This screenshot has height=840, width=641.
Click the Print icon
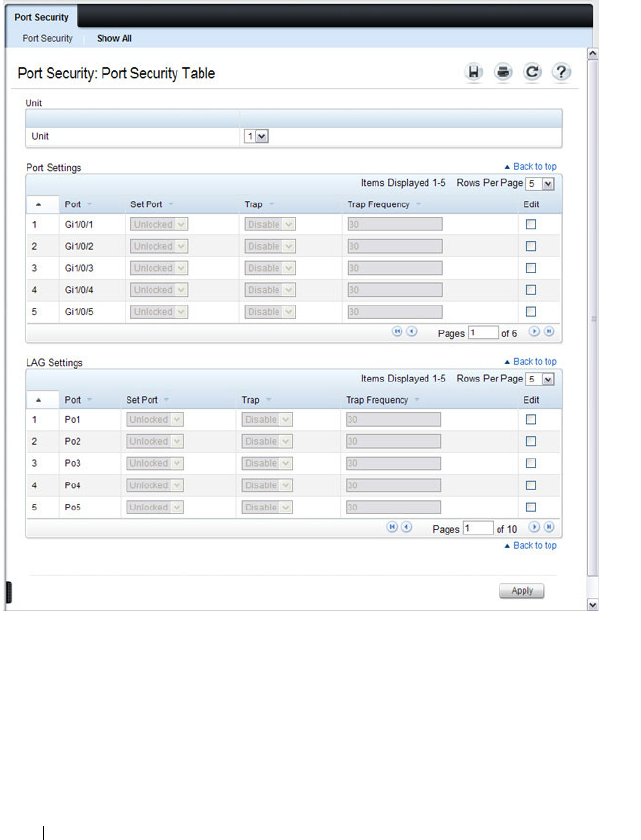(x=503, y=72)
